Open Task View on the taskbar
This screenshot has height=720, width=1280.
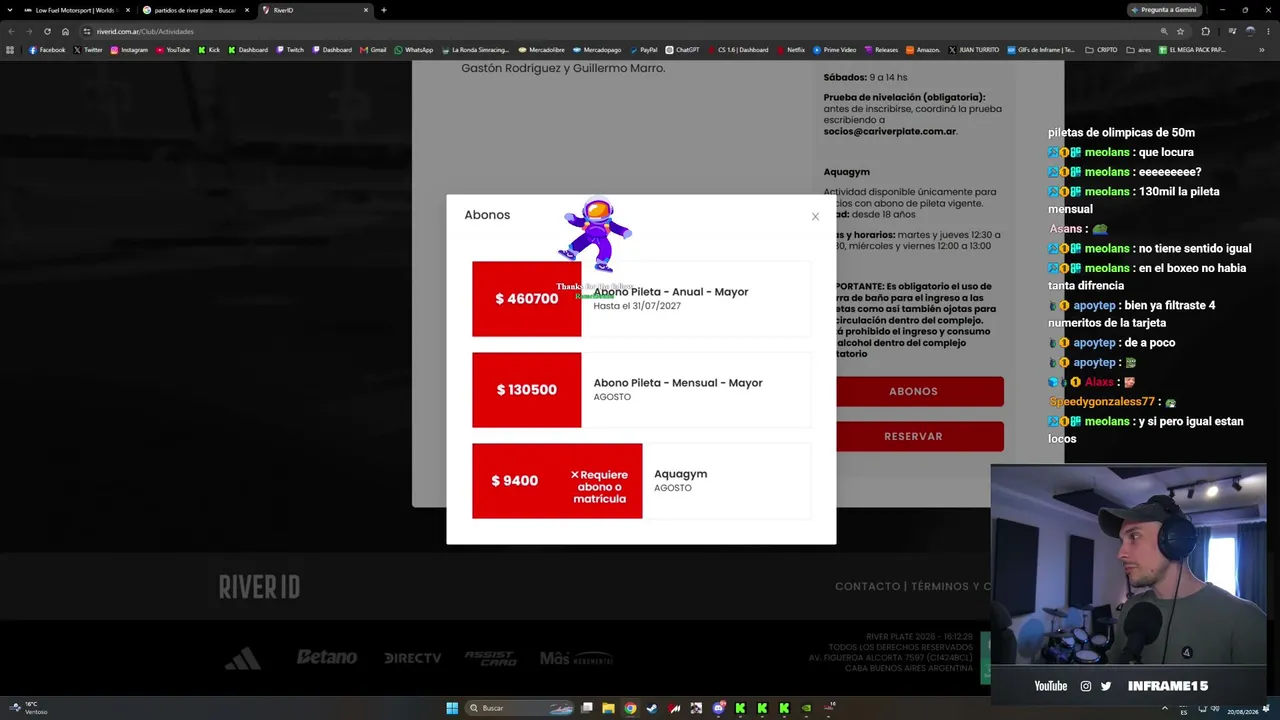pyautogui.click(x=587, y=708)
